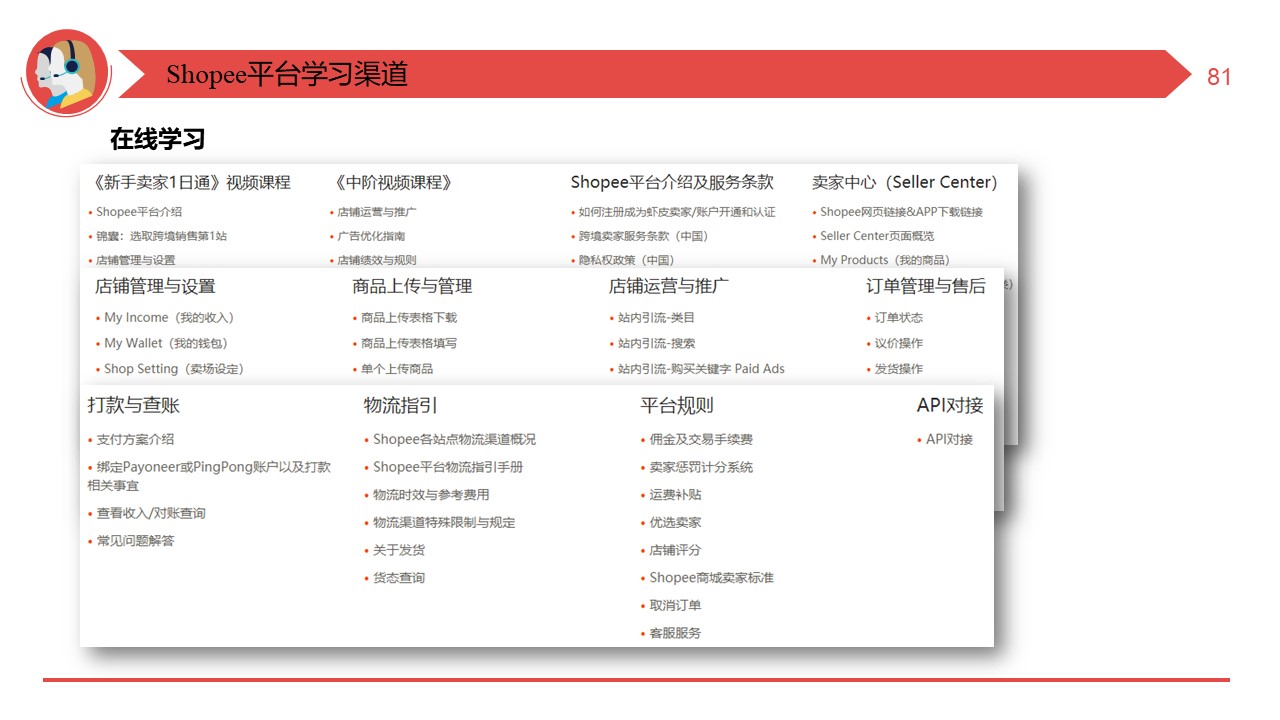1280x720 pixels.
Task: Open the 常见问题解答 link
Action: click(136, 541)
